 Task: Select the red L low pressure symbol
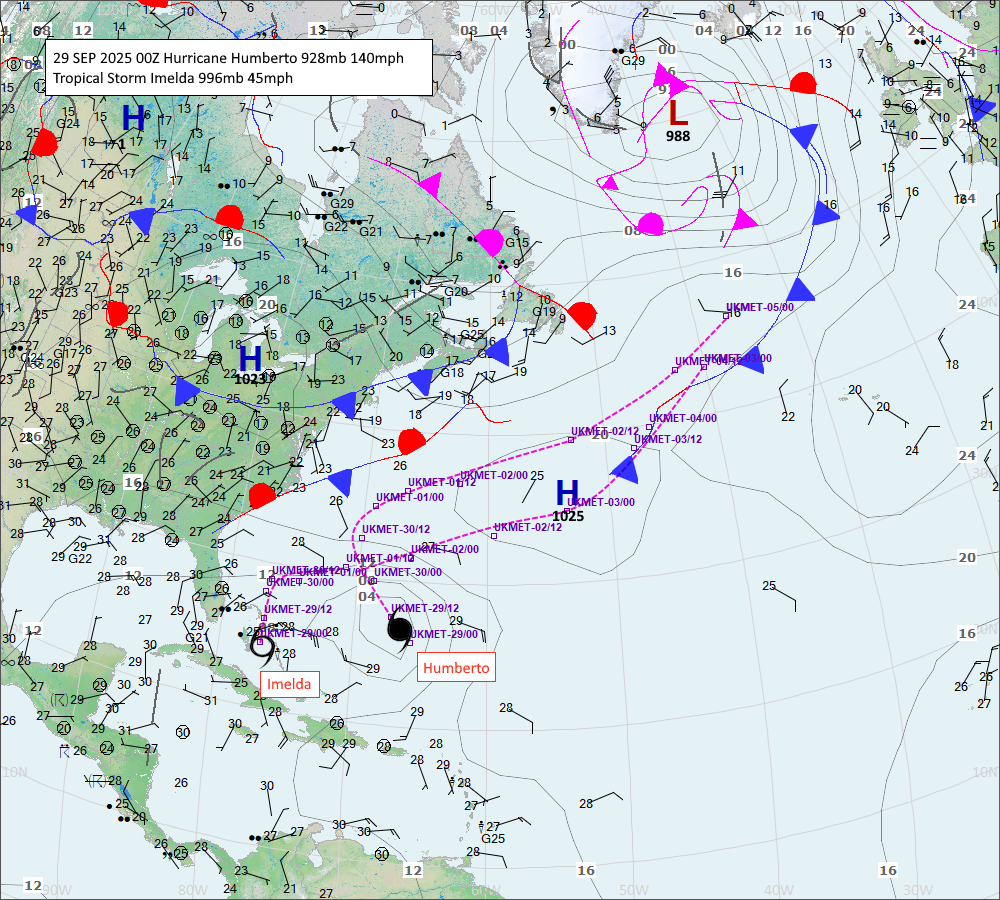(x=678, y=111)
